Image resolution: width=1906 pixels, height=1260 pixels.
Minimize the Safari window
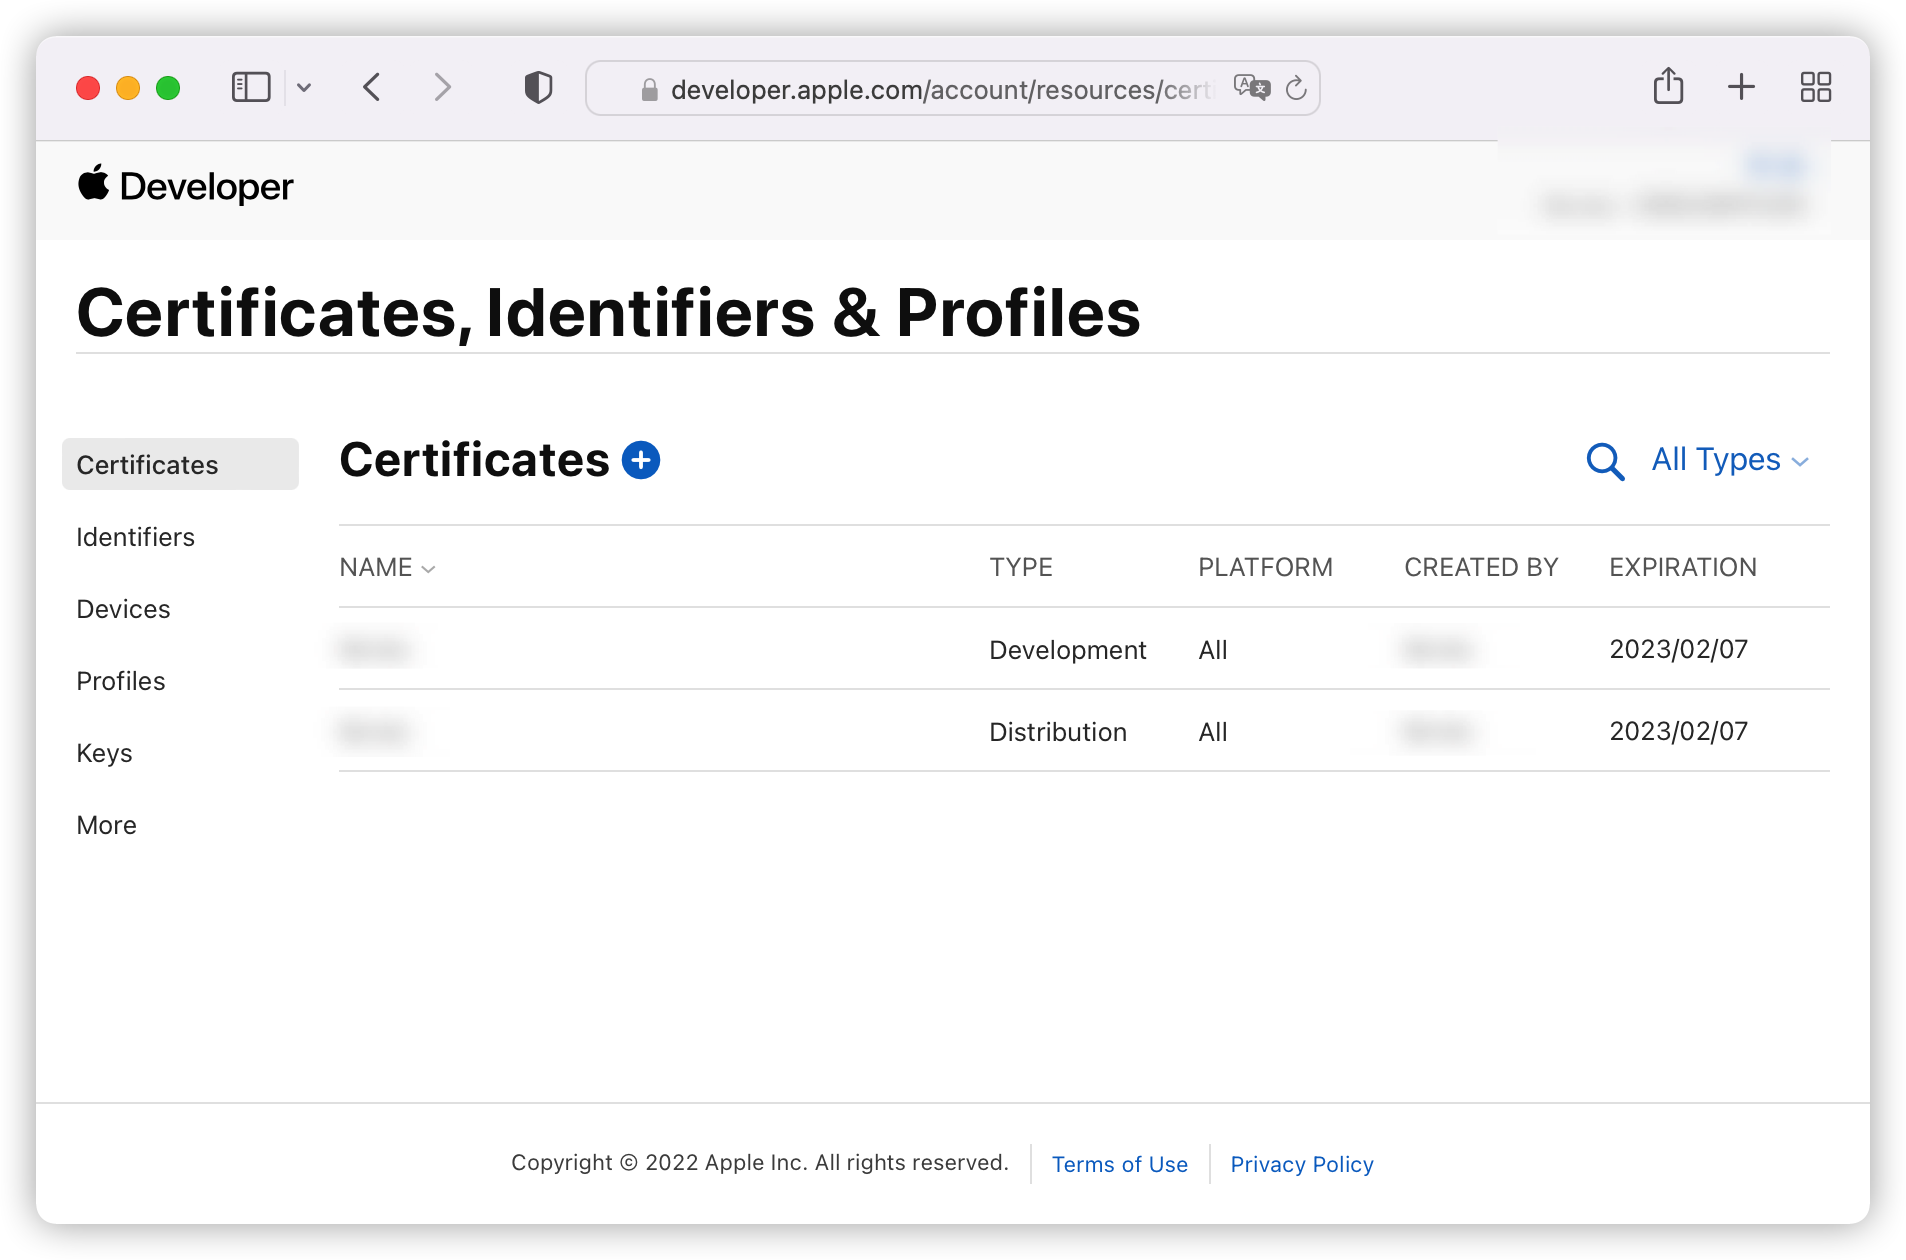pyautogui.click(x=128, y=88)
